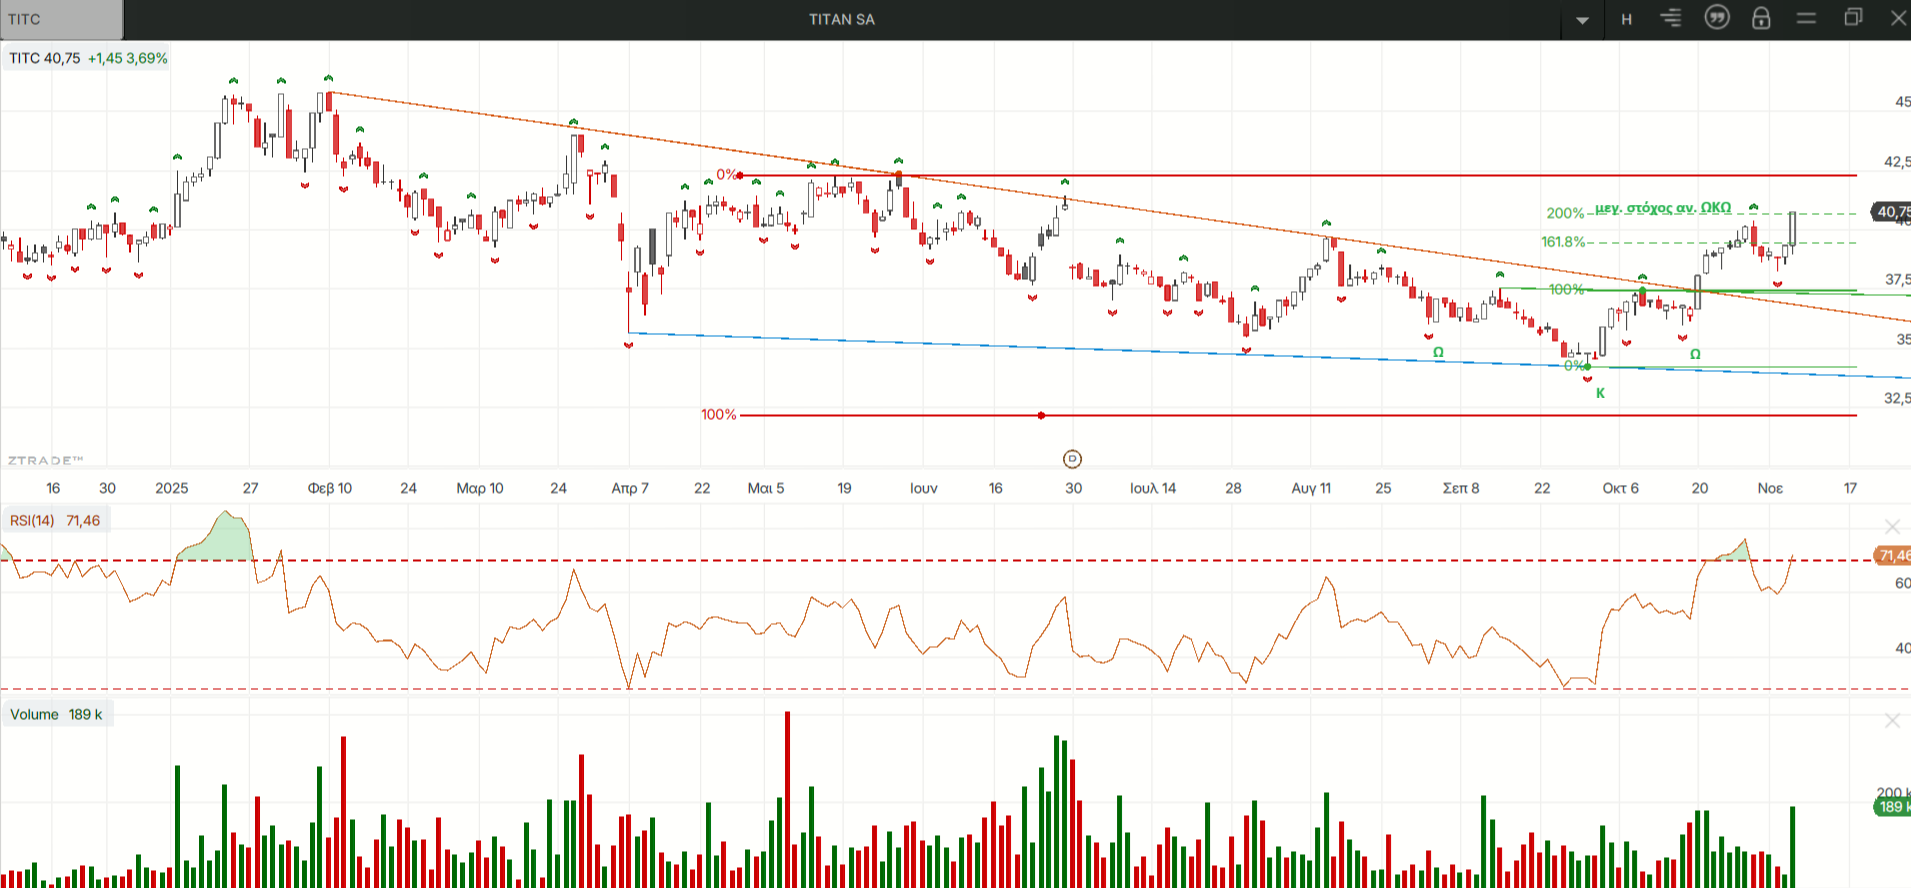Viewport: 1911px width, 888px height.
Task: Select the red dot on 100% Fibonacci line
Action: coord(1041,415)
